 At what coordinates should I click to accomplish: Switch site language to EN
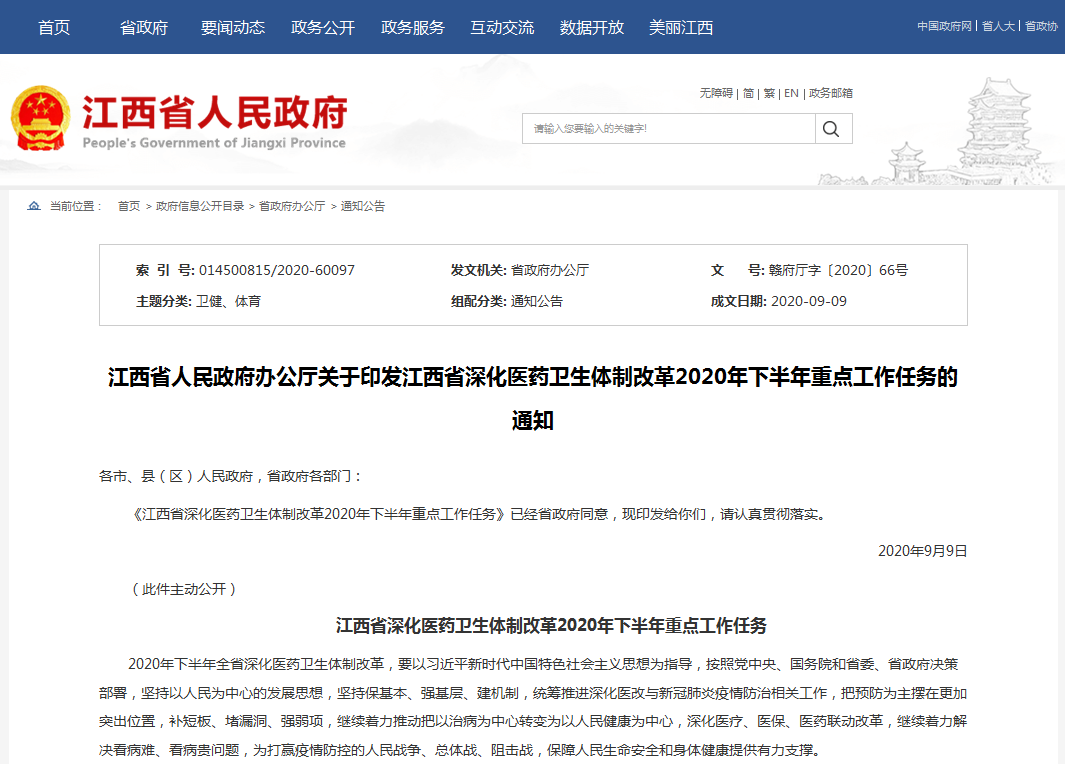[791, 93]
